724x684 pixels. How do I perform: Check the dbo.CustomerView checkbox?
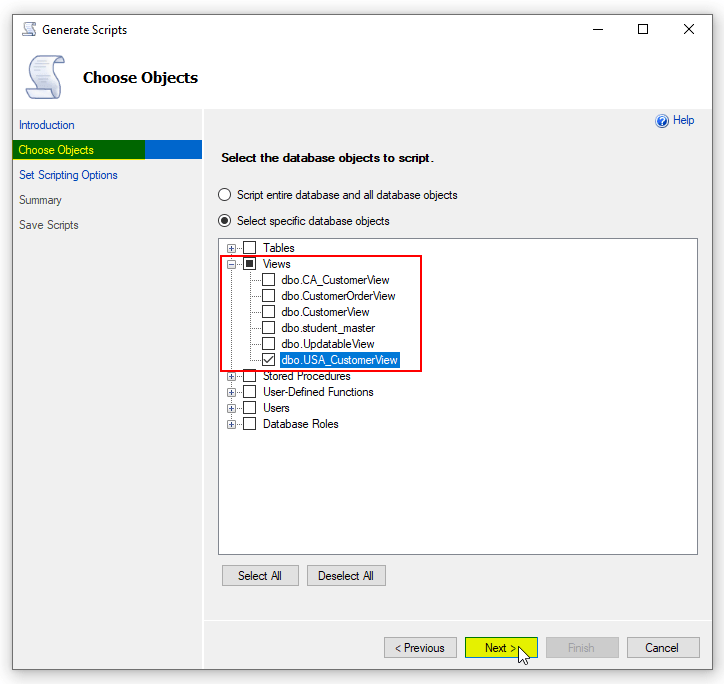pos(268,312)
